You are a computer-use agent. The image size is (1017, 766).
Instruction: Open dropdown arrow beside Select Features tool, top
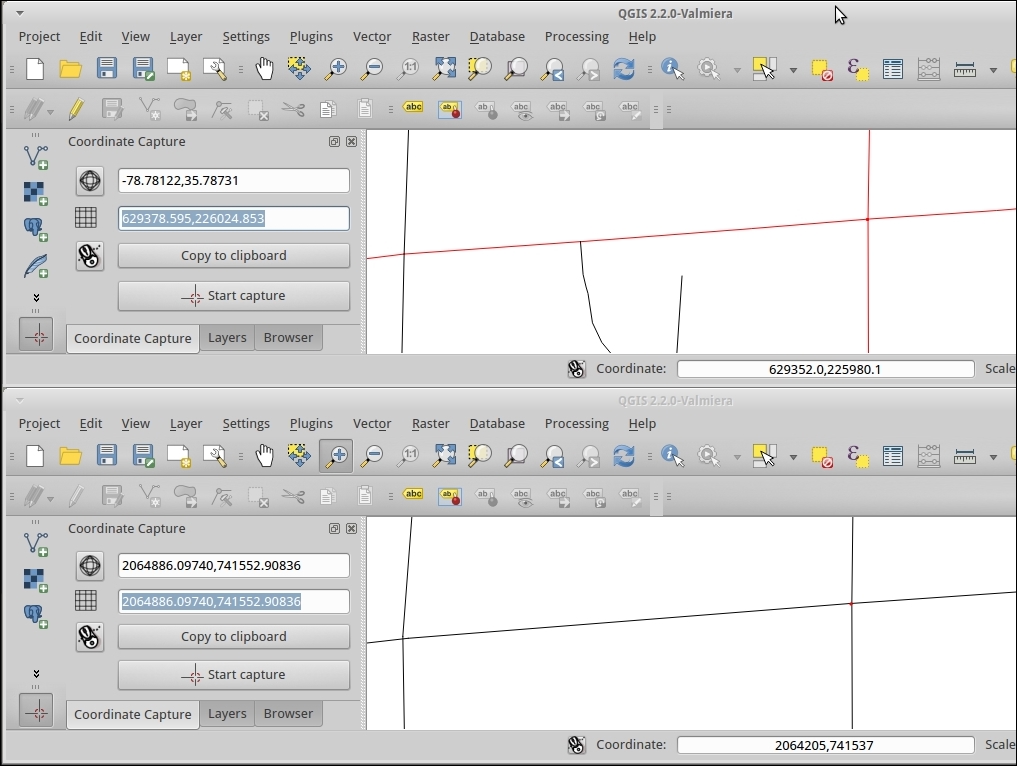(793, 70)
